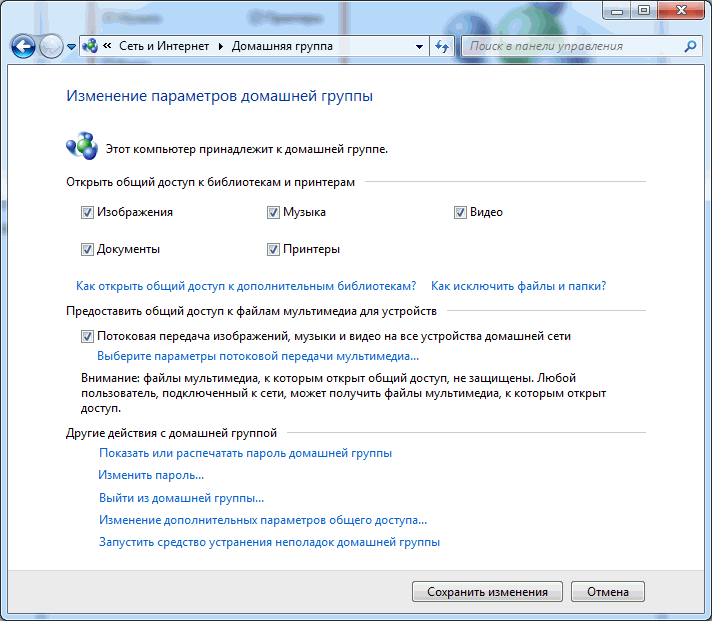Click the Refresh button
The image size is (712, 621).
point(442,46)
